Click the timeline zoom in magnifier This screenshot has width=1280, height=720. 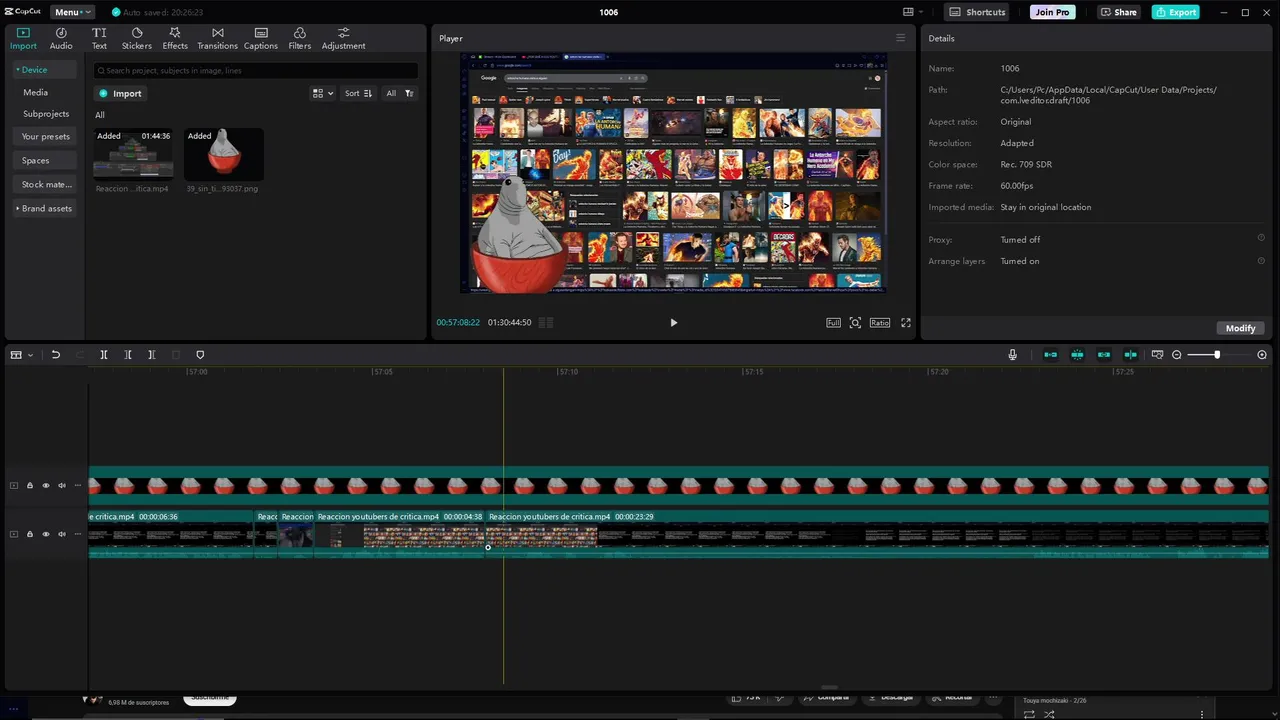pos(1262,355)
